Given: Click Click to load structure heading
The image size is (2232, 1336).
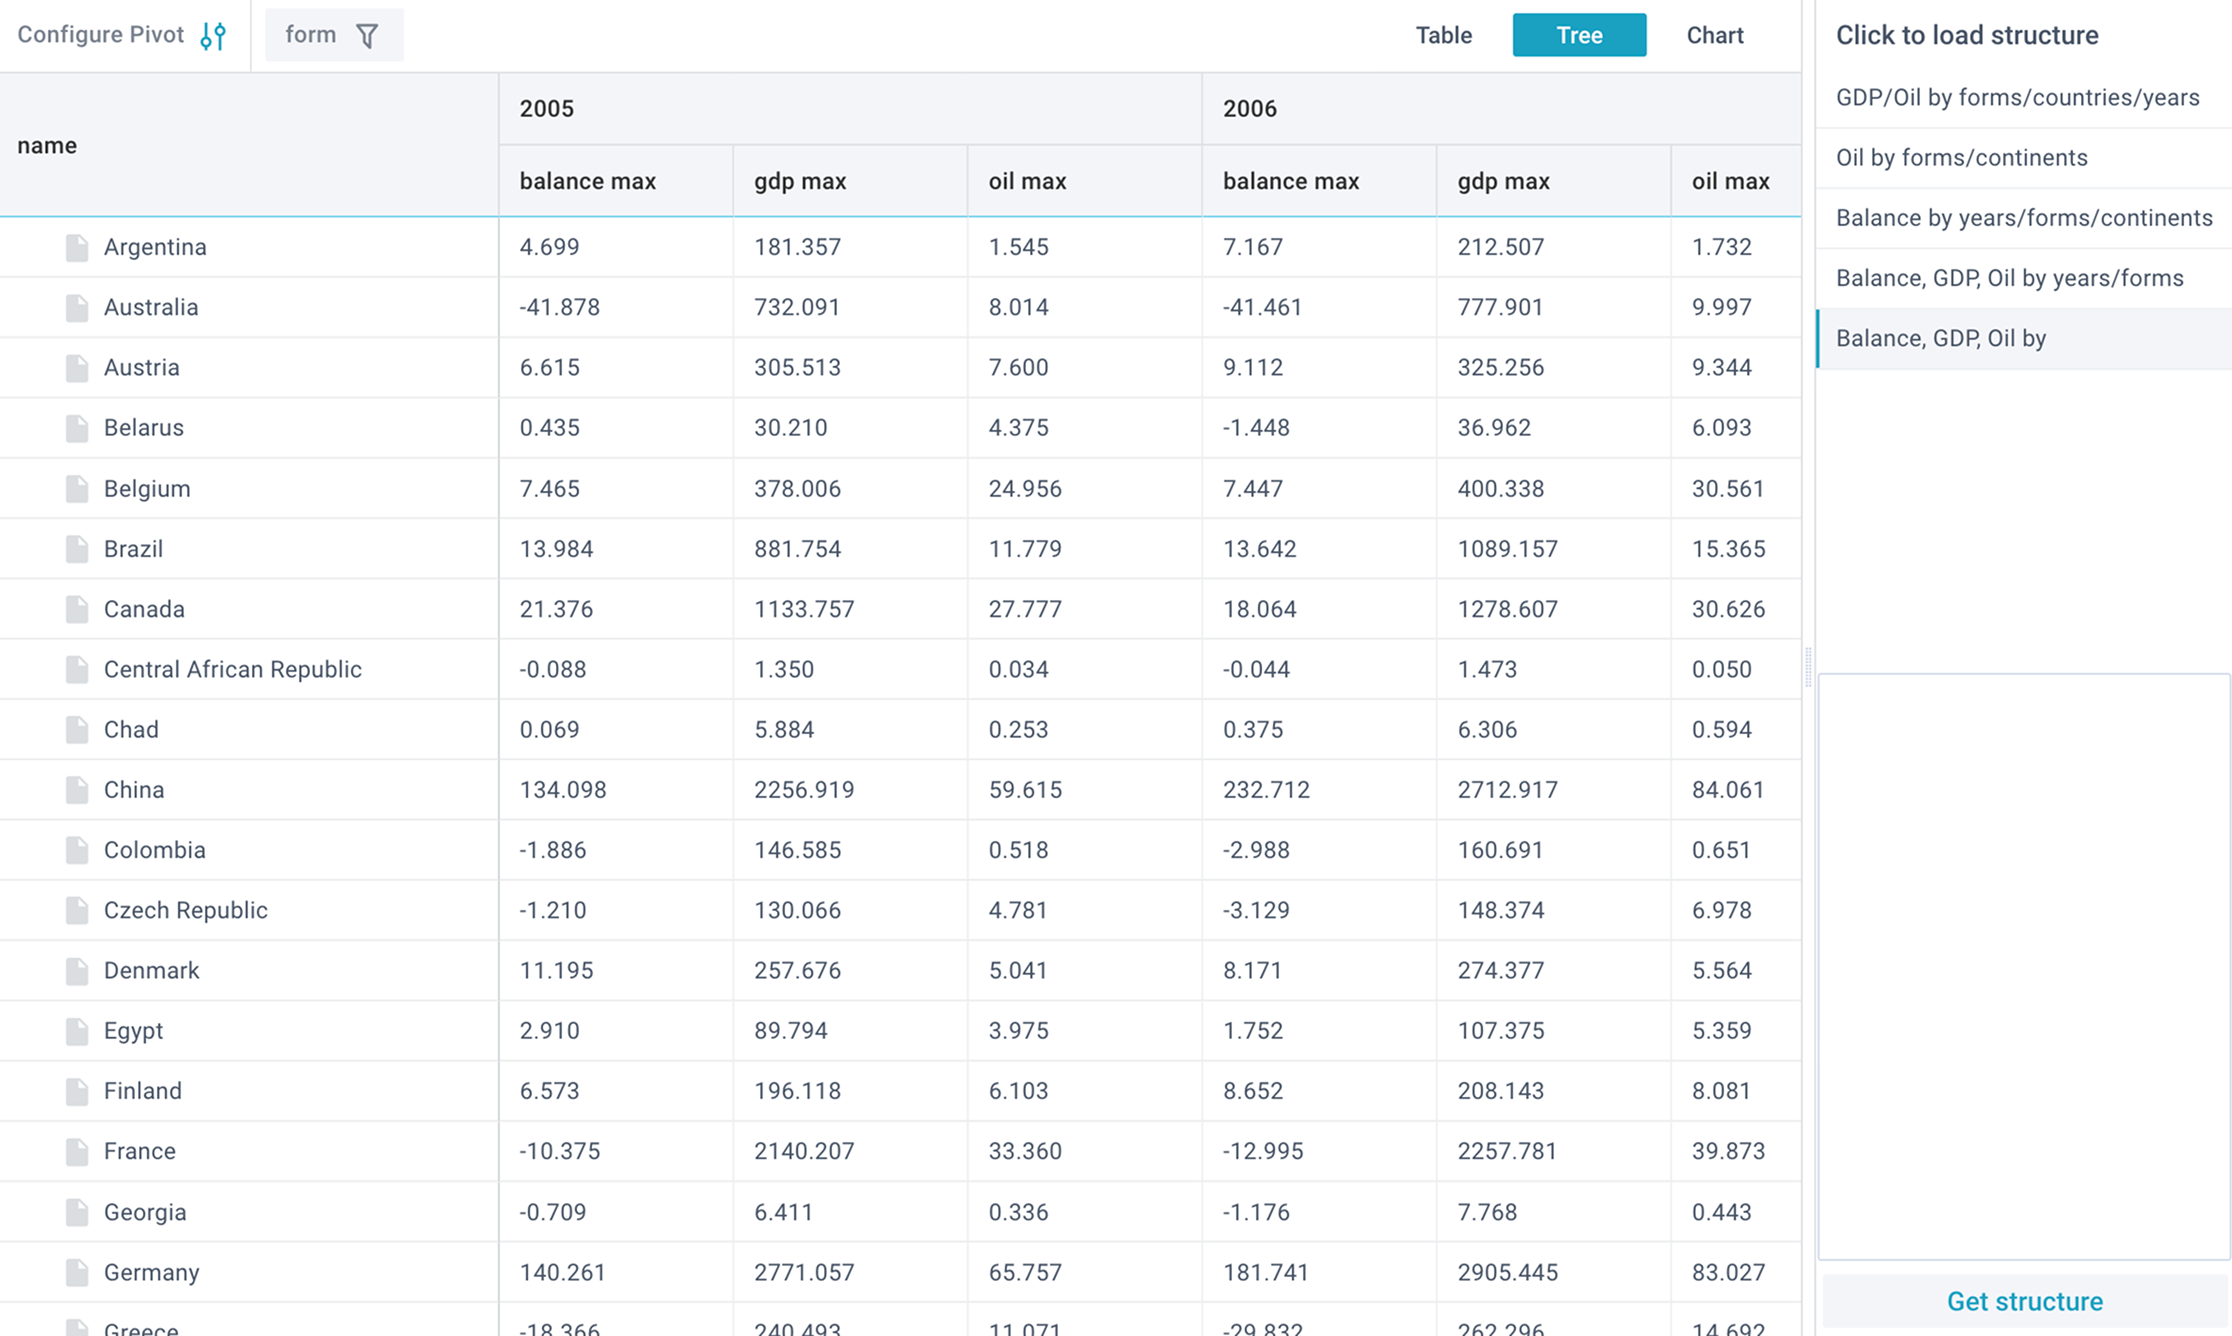Looking at the screenshot, I should pos(1967,35).
